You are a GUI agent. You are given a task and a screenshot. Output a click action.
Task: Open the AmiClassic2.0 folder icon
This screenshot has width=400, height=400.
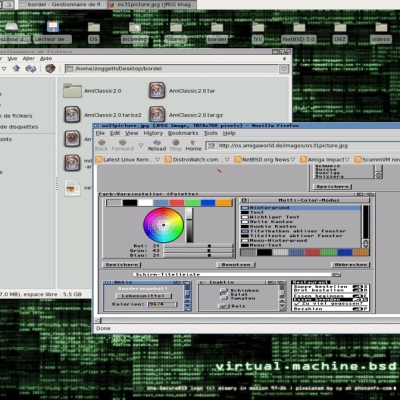tap(72, 91)
